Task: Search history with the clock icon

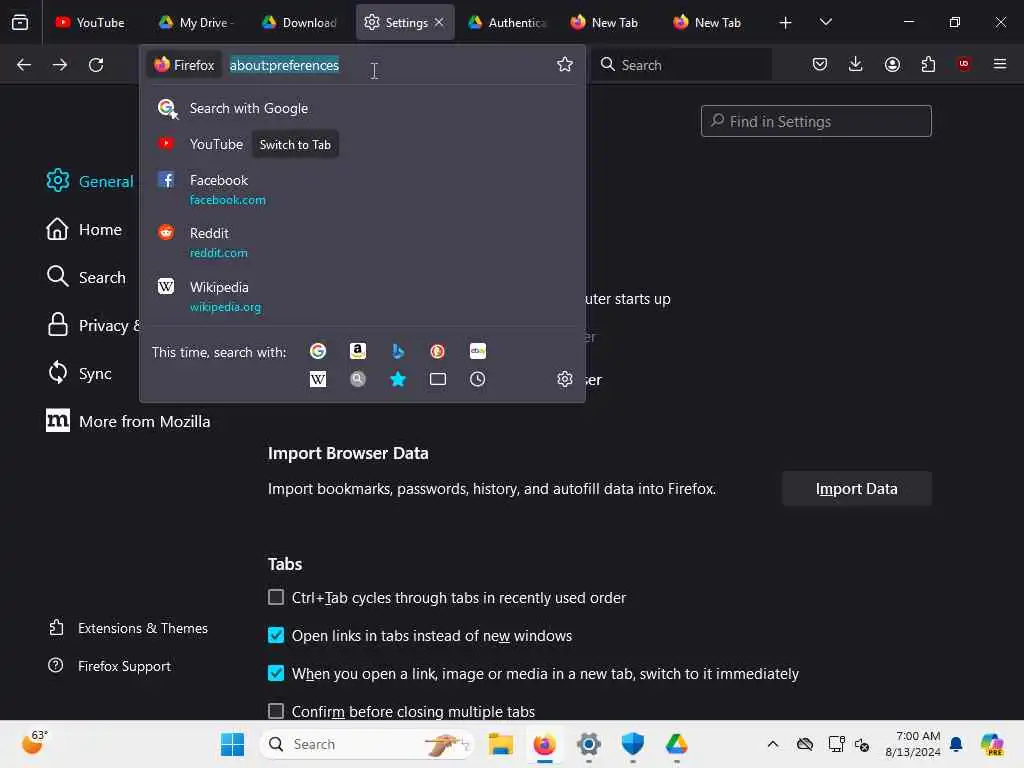Action: pos(477,379)
